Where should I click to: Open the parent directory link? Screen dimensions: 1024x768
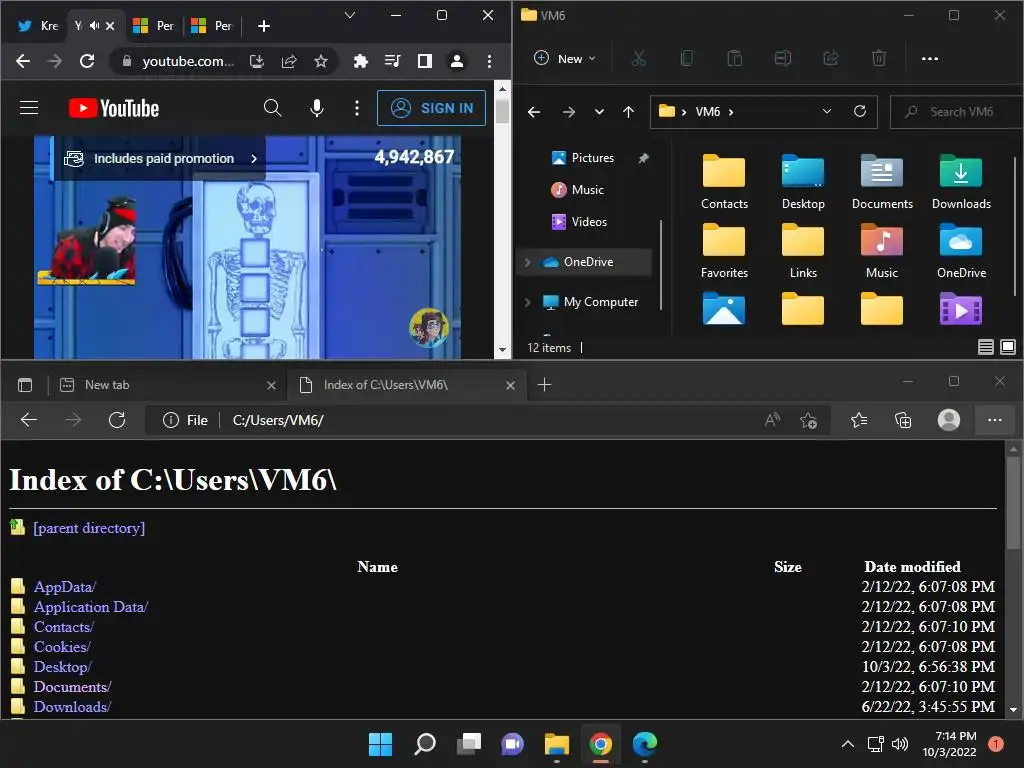tap(89, 528)
